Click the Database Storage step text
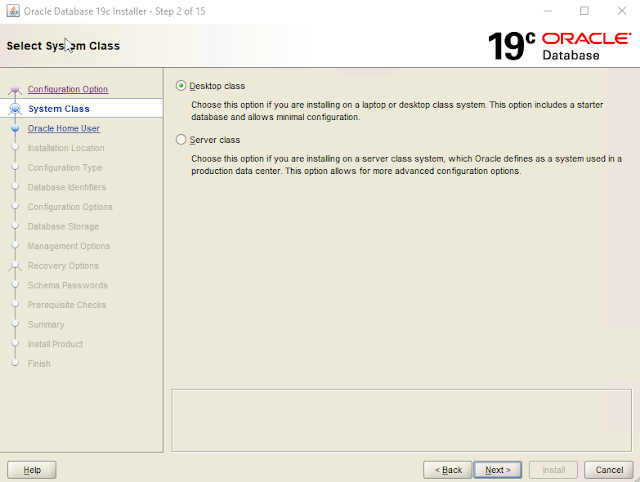Viewport: 640px width, 482px height. click(x=63, y=227)
